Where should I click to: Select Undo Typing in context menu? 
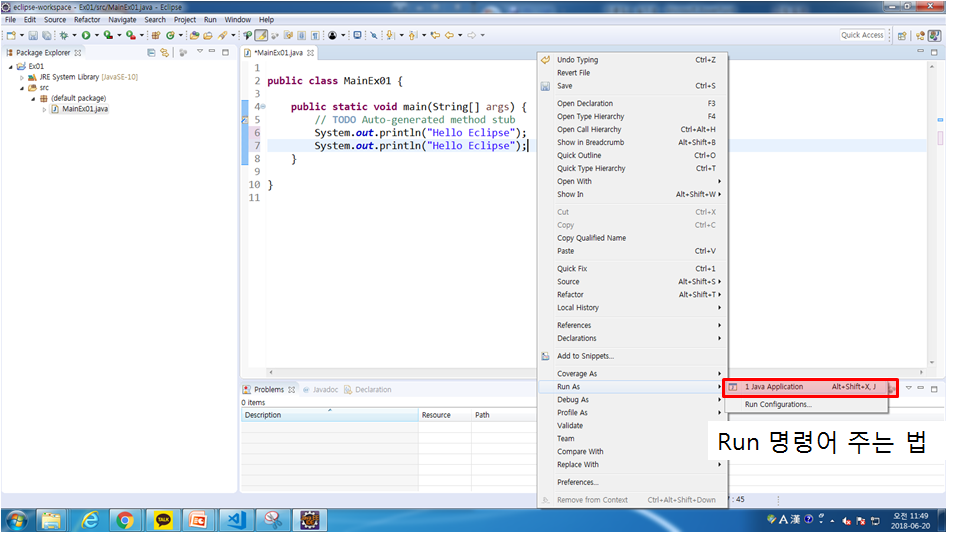[633, 60]
